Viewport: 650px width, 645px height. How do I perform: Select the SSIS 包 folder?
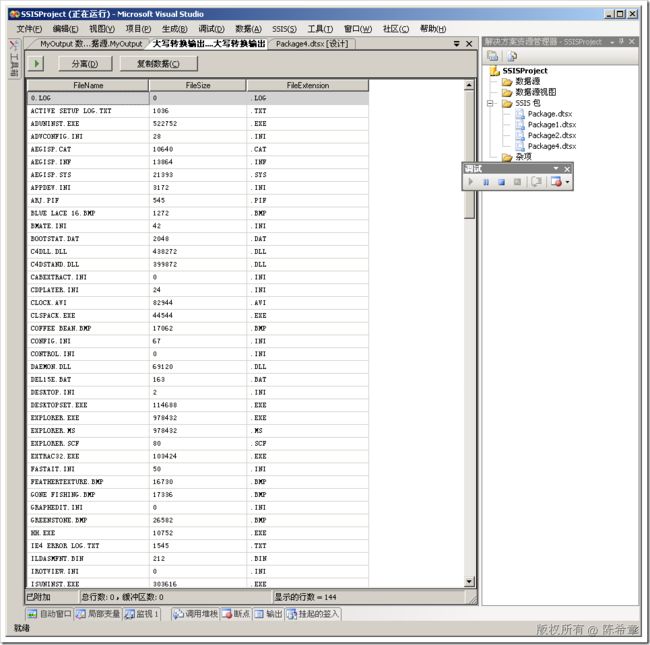(x=528, y=103)
